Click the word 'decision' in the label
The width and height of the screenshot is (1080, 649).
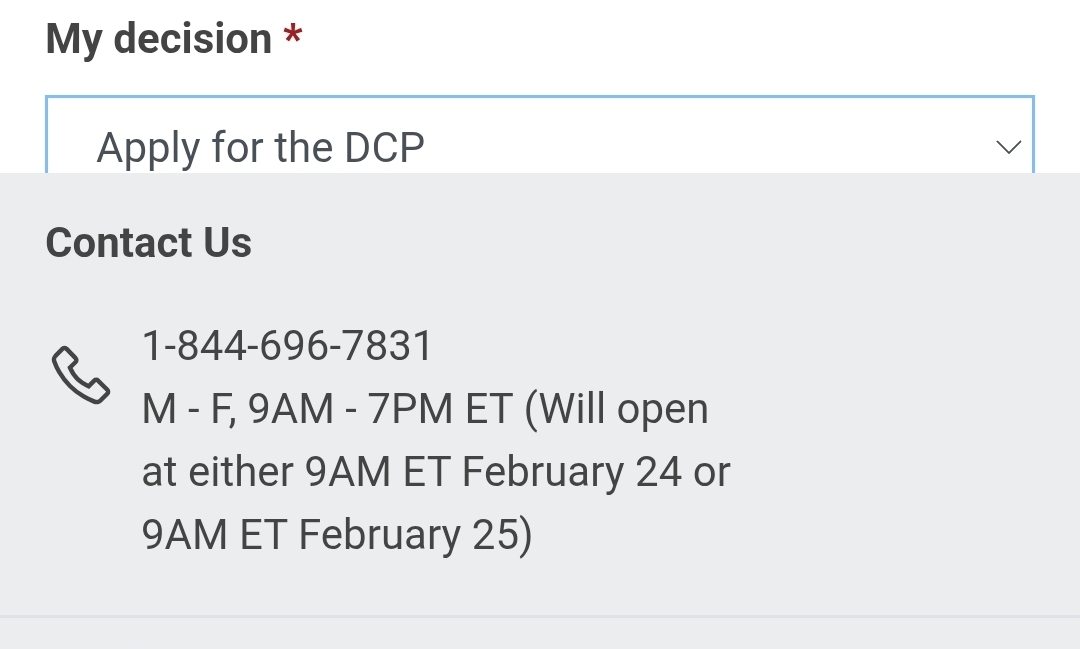point(193,39)
